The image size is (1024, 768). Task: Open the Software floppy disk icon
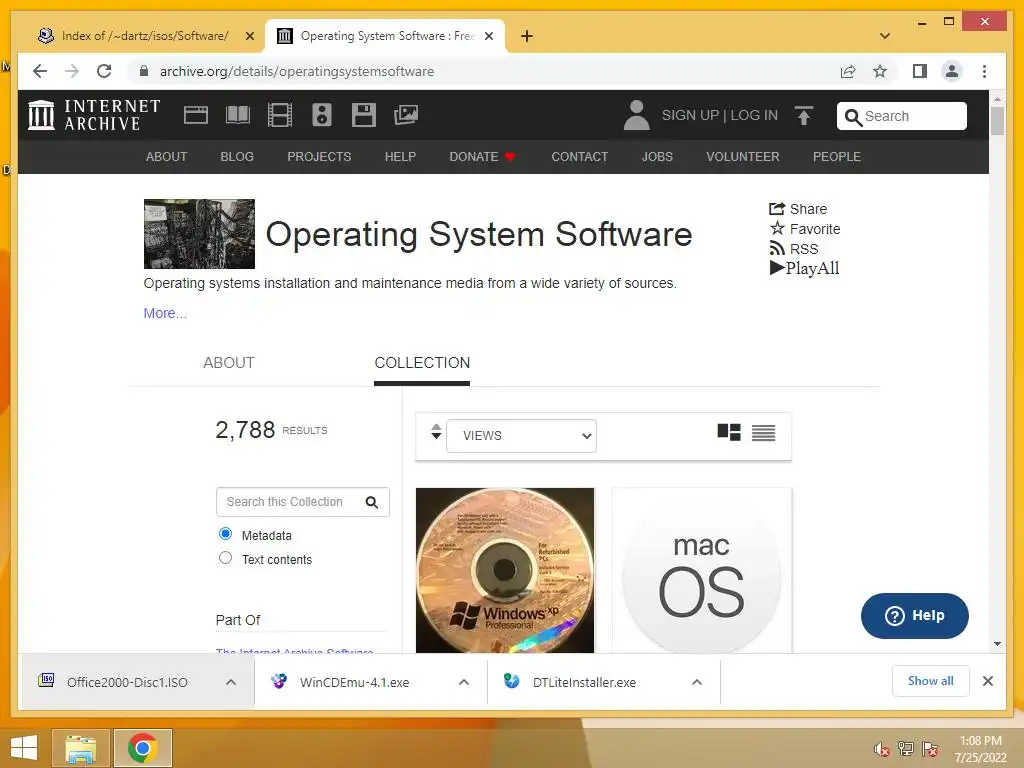[364, 115]
